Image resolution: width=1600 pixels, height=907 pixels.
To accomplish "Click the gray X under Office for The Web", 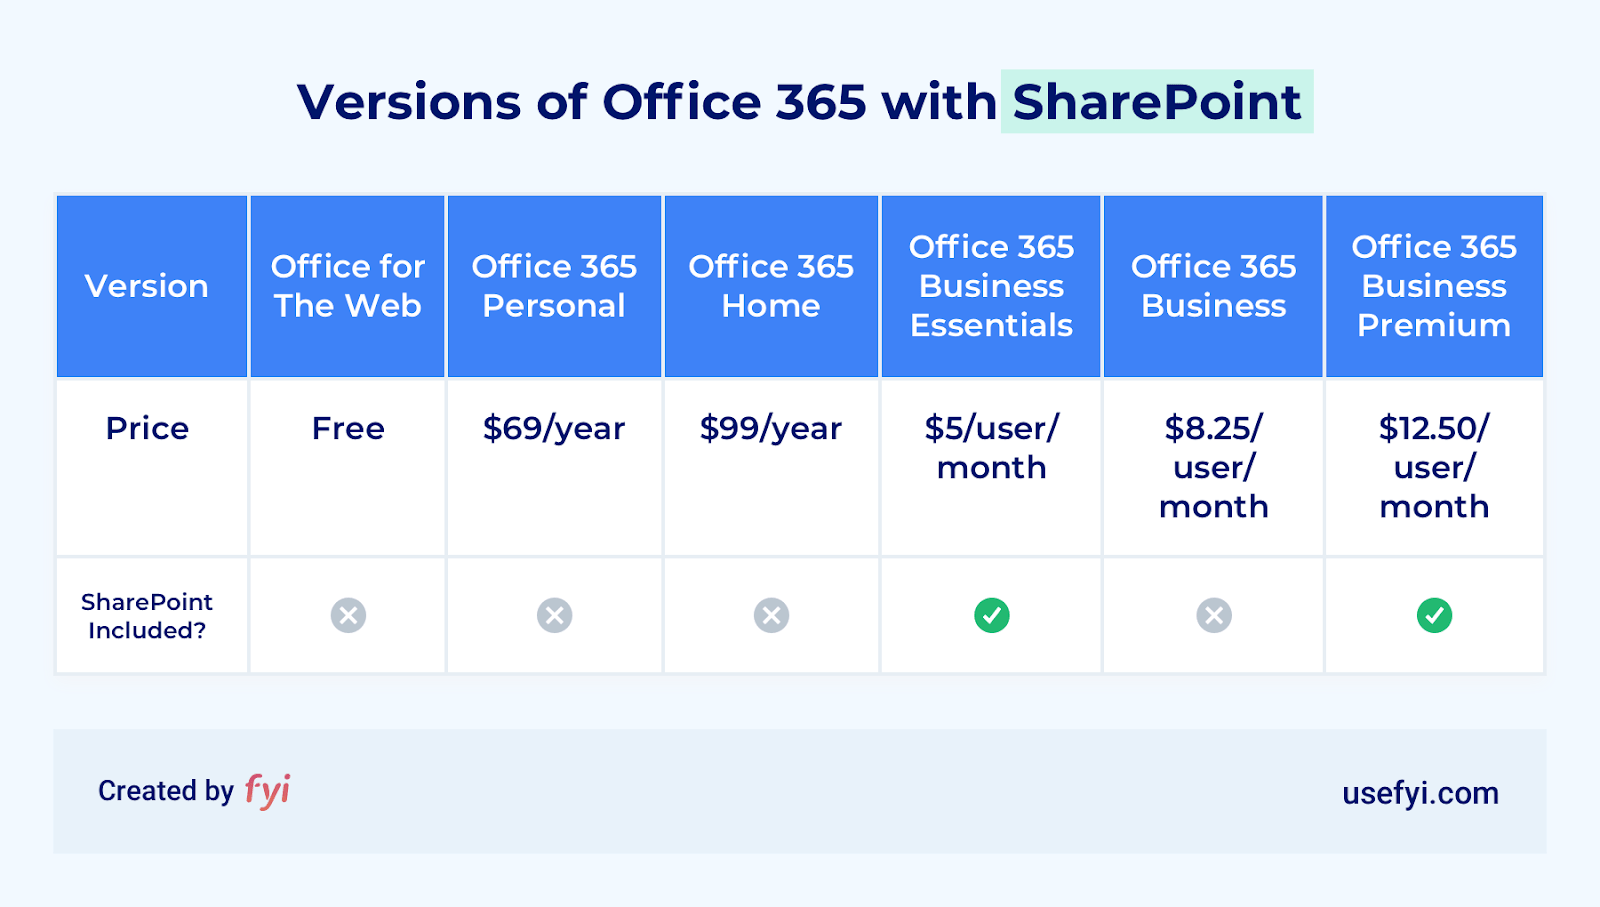I will point(348,615).
